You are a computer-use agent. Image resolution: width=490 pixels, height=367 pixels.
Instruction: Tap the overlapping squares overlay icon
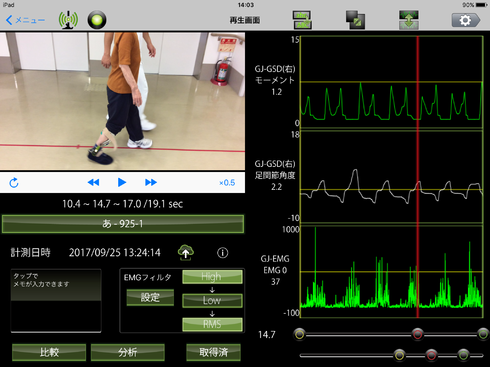(355, 20)
